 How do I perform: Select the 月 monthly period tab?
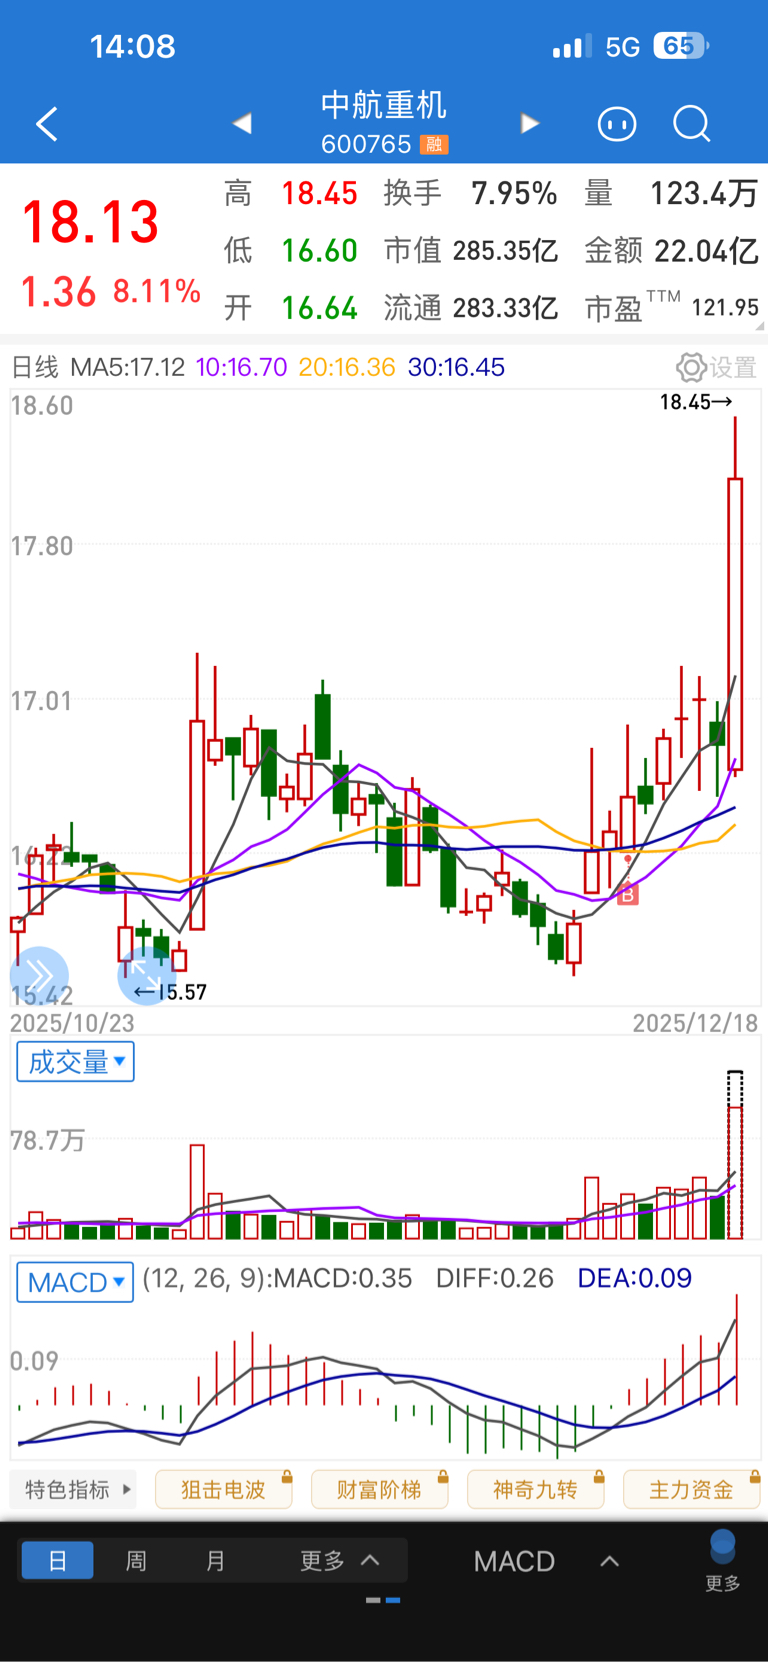215,1560
